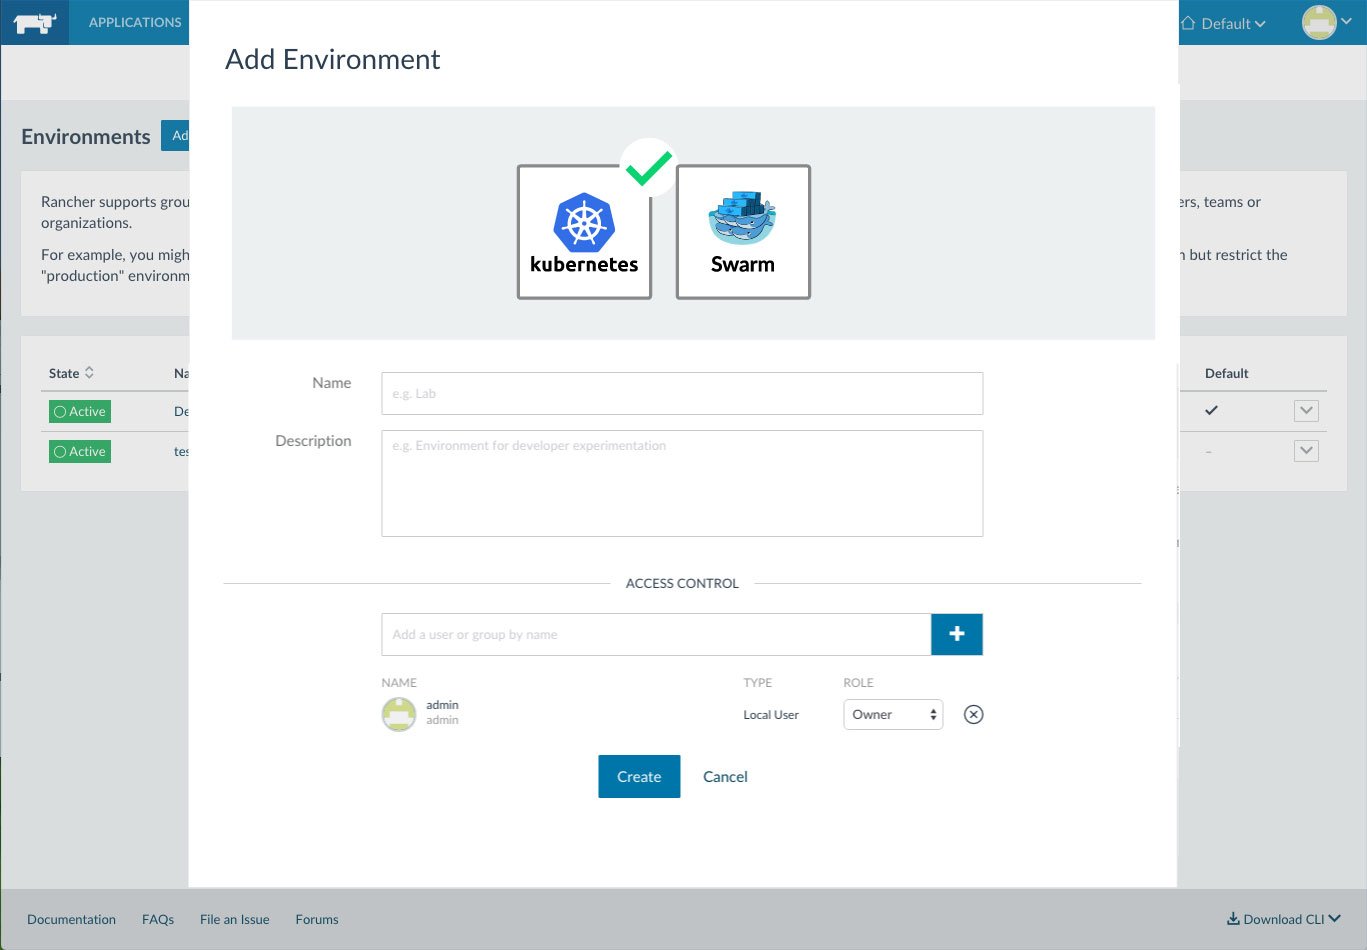Click the Rancher cow logo
The height and width of the screenshot is (950, 1367).
click(x=34, y=22)
